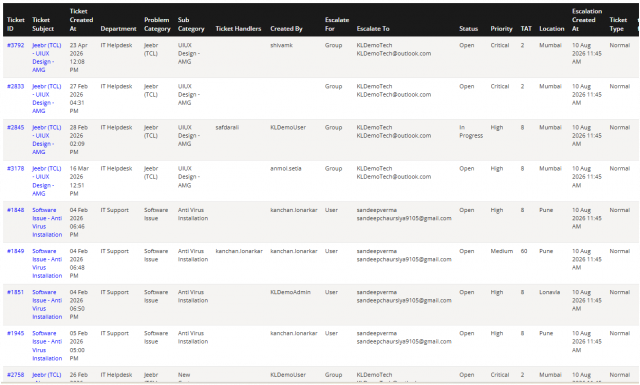Click the Ticket Created At column header
The height and width of the screenshot is (385, 640).
pos(81,20)
